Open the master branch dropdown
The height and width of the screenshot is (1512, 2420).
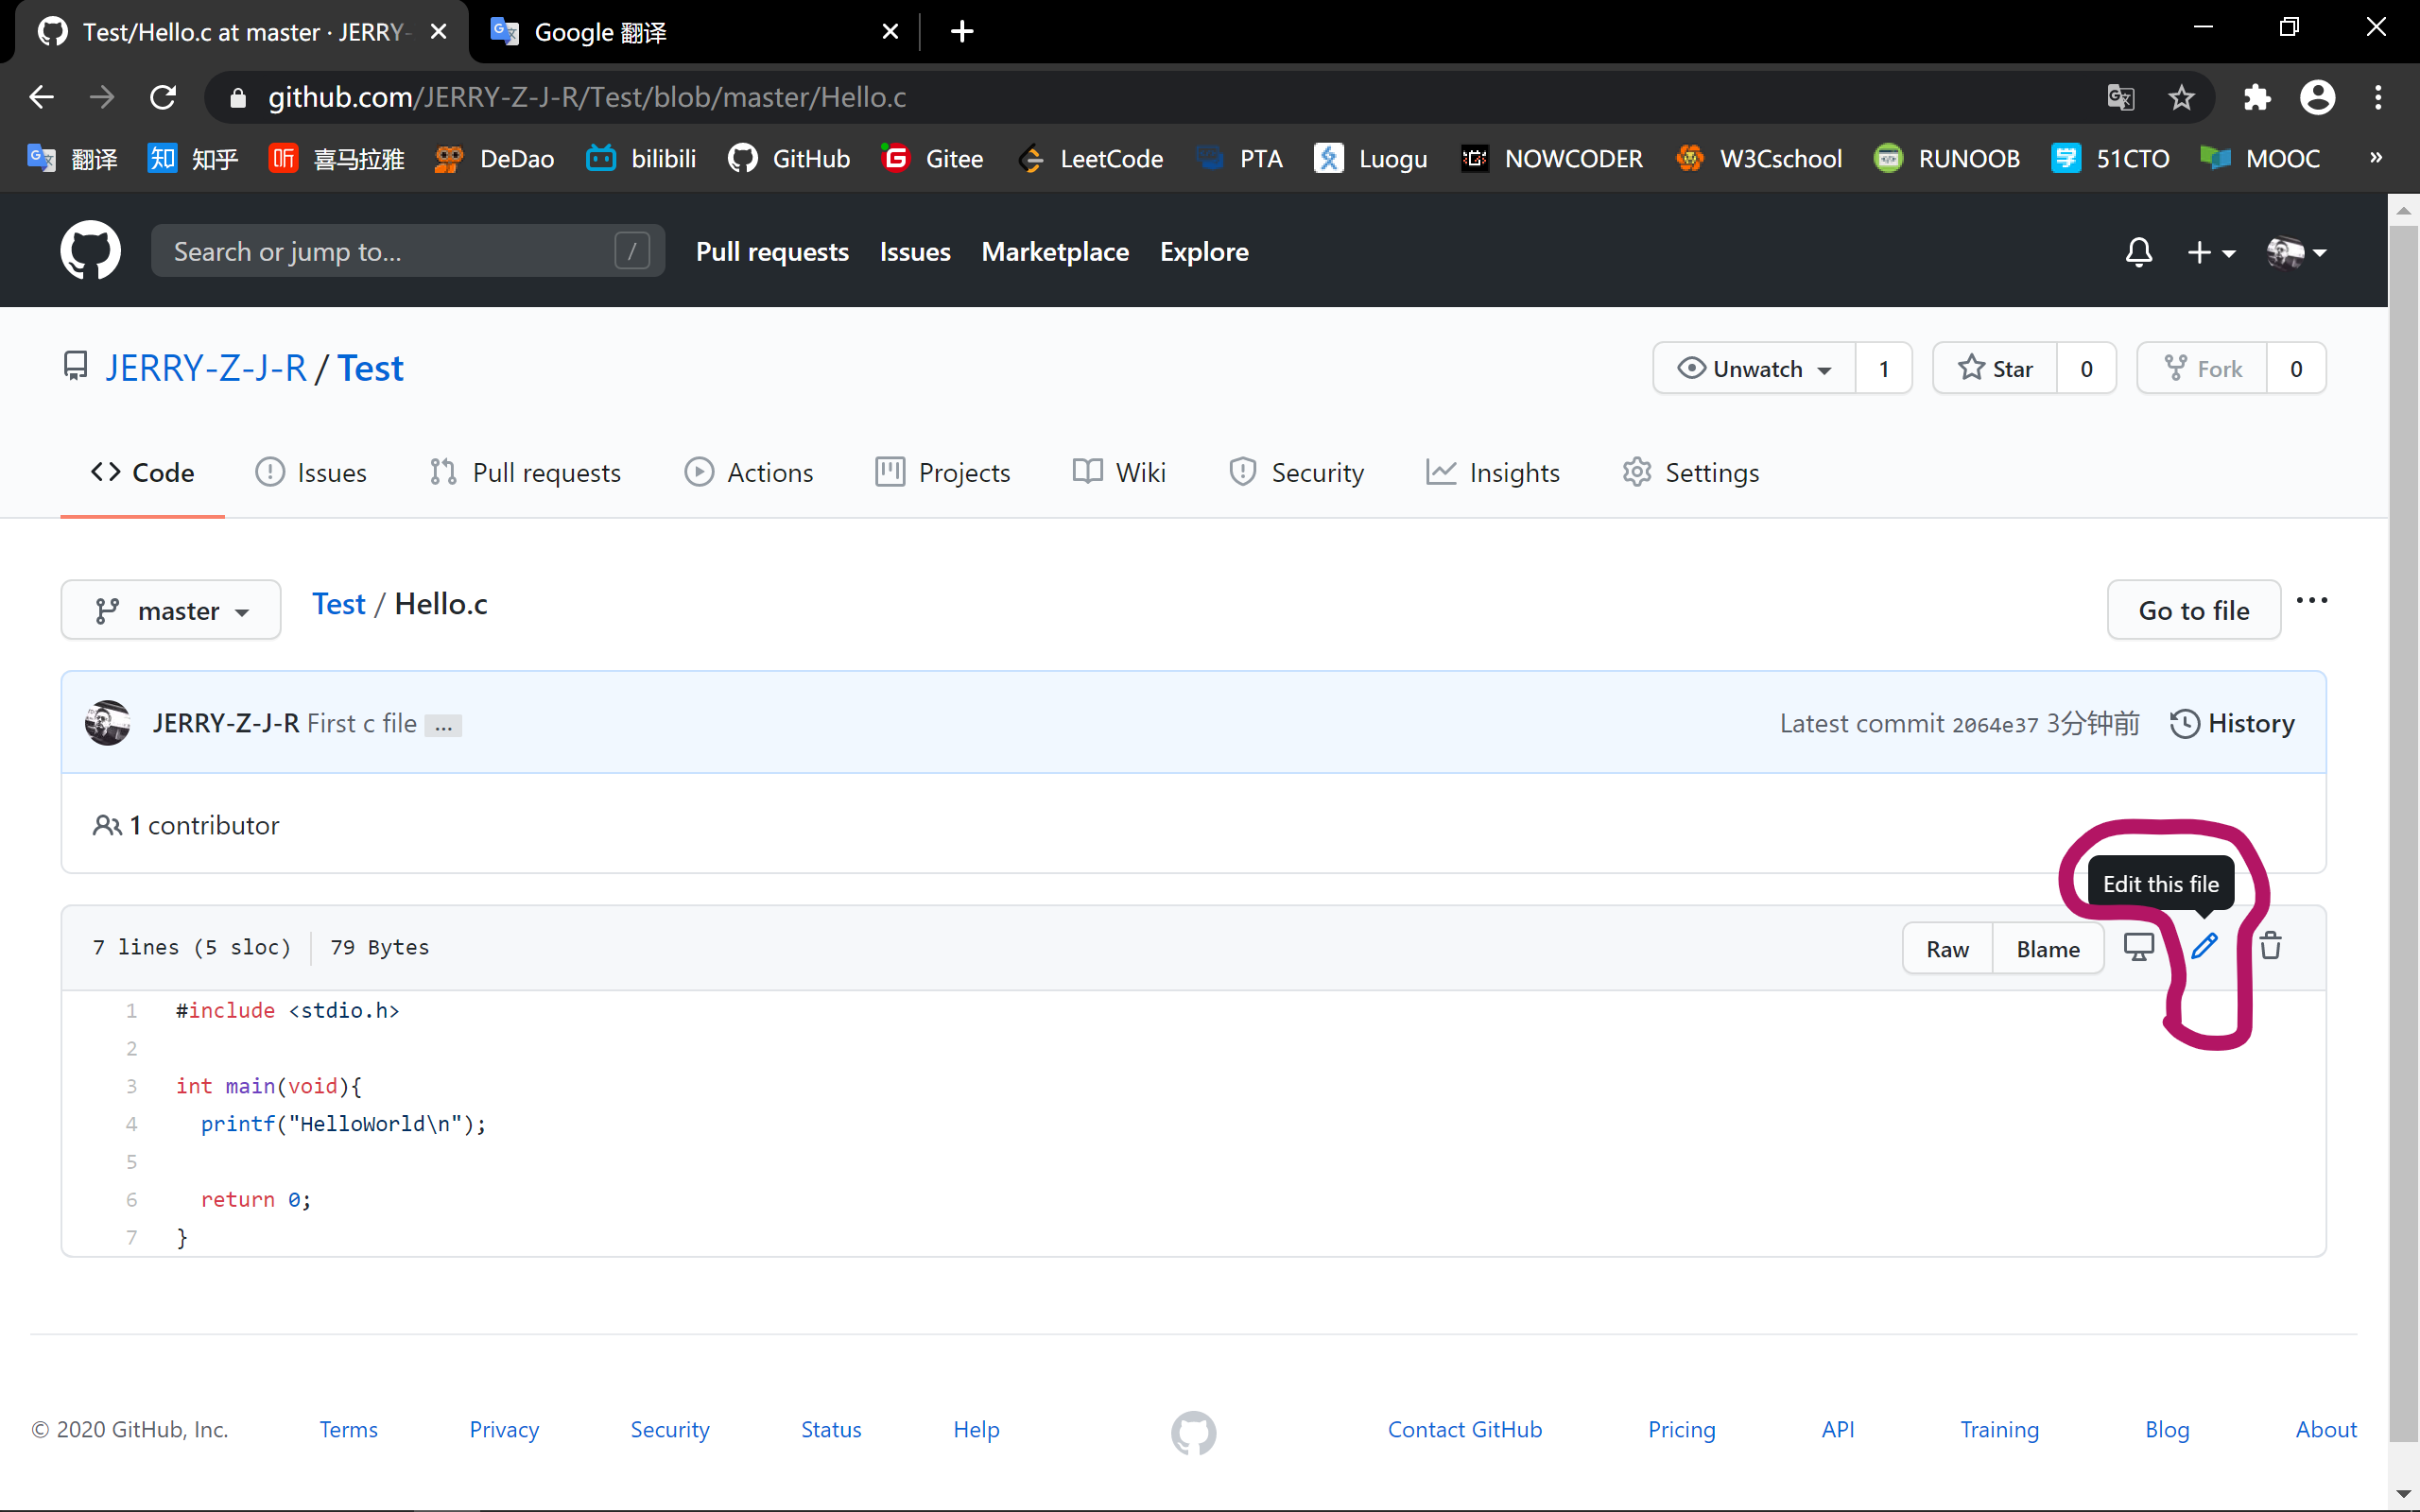tap(171, 610)
